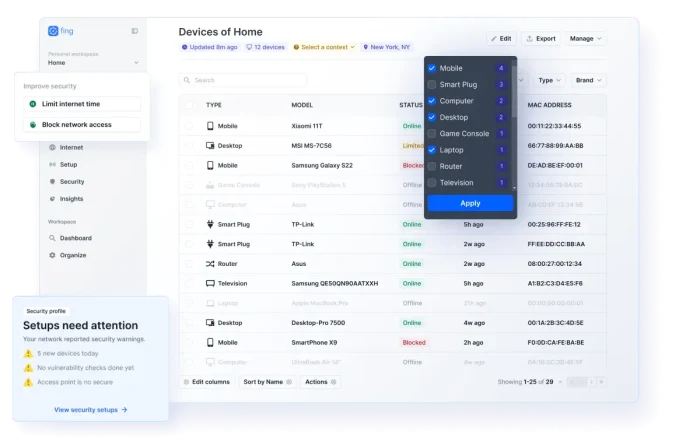This screenshot has width=700, height=438.
Task: Open Organize in the Workspace section
Action: 73,255
